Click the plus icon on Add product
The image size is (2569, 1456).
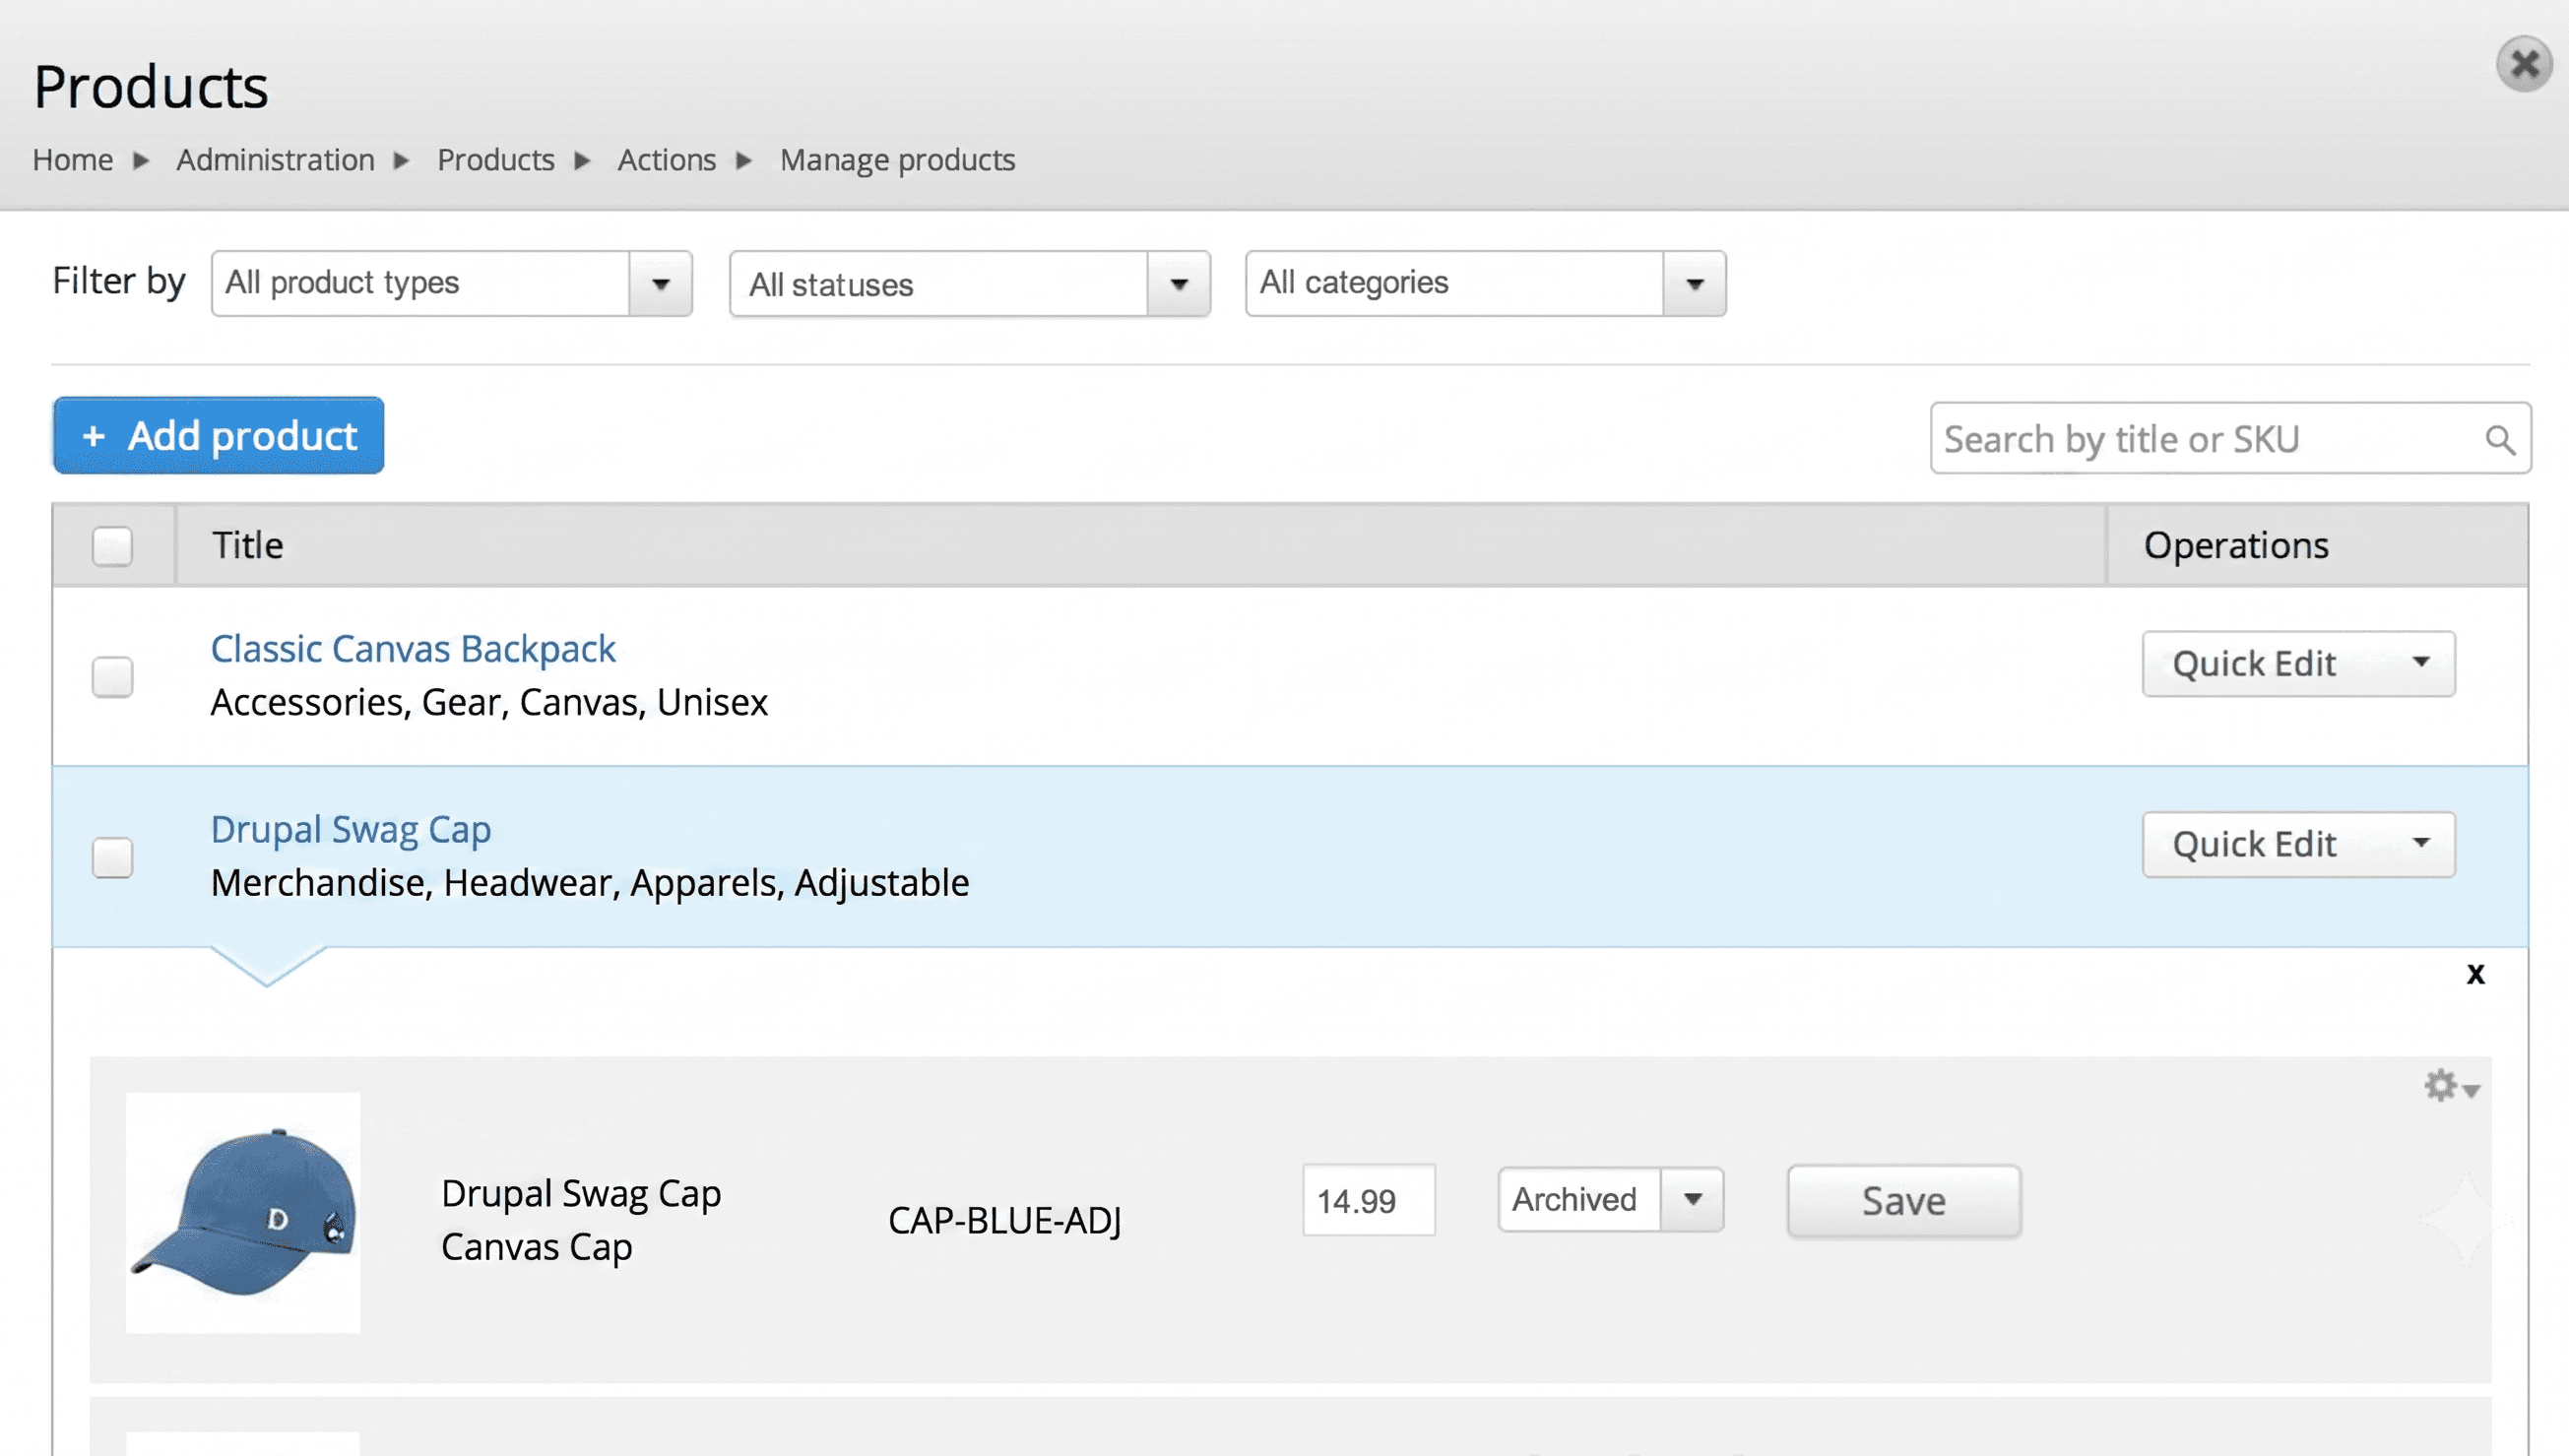94,436
